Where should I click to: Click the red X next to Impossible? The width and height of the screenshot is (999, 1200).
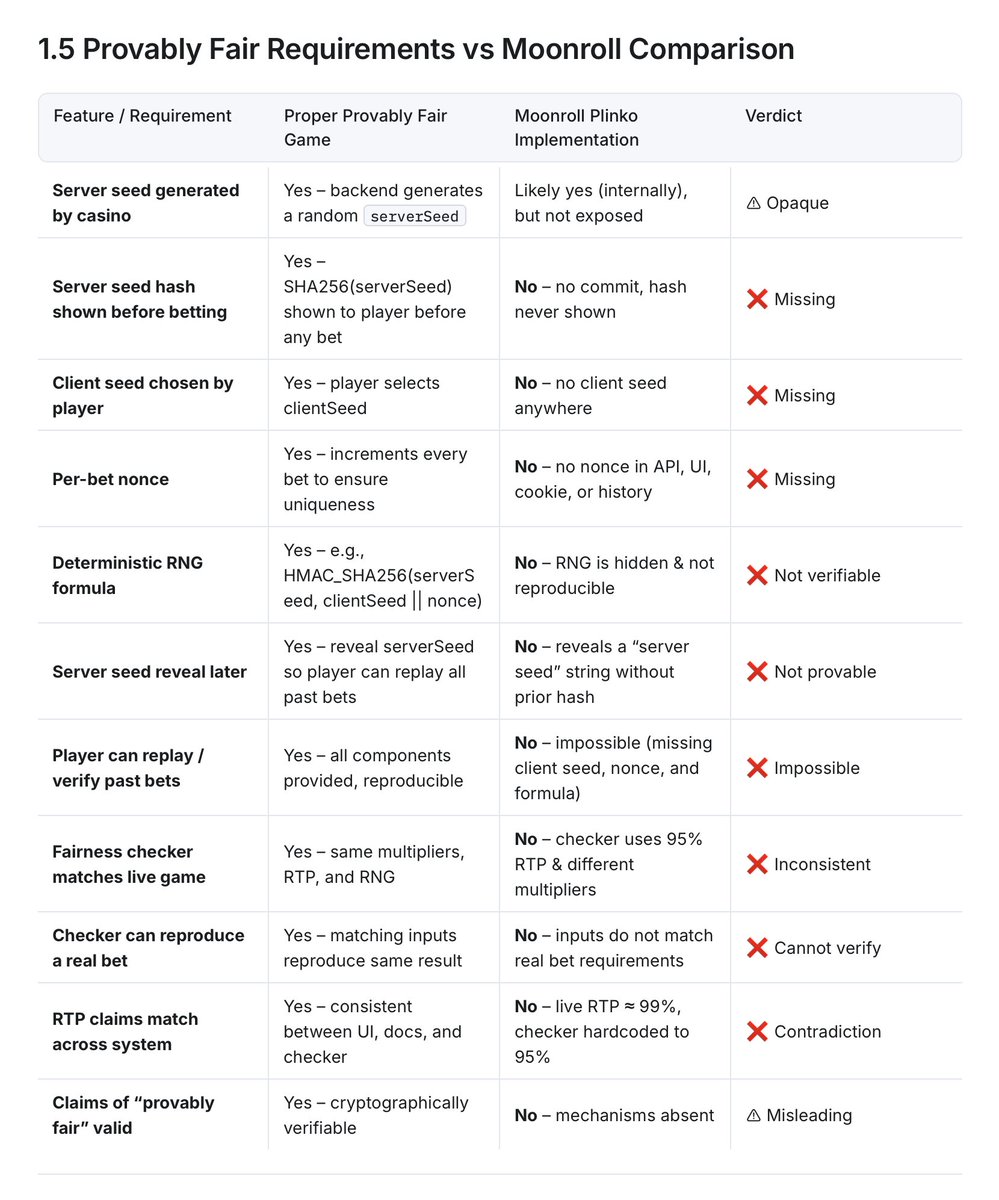[757, 768]
